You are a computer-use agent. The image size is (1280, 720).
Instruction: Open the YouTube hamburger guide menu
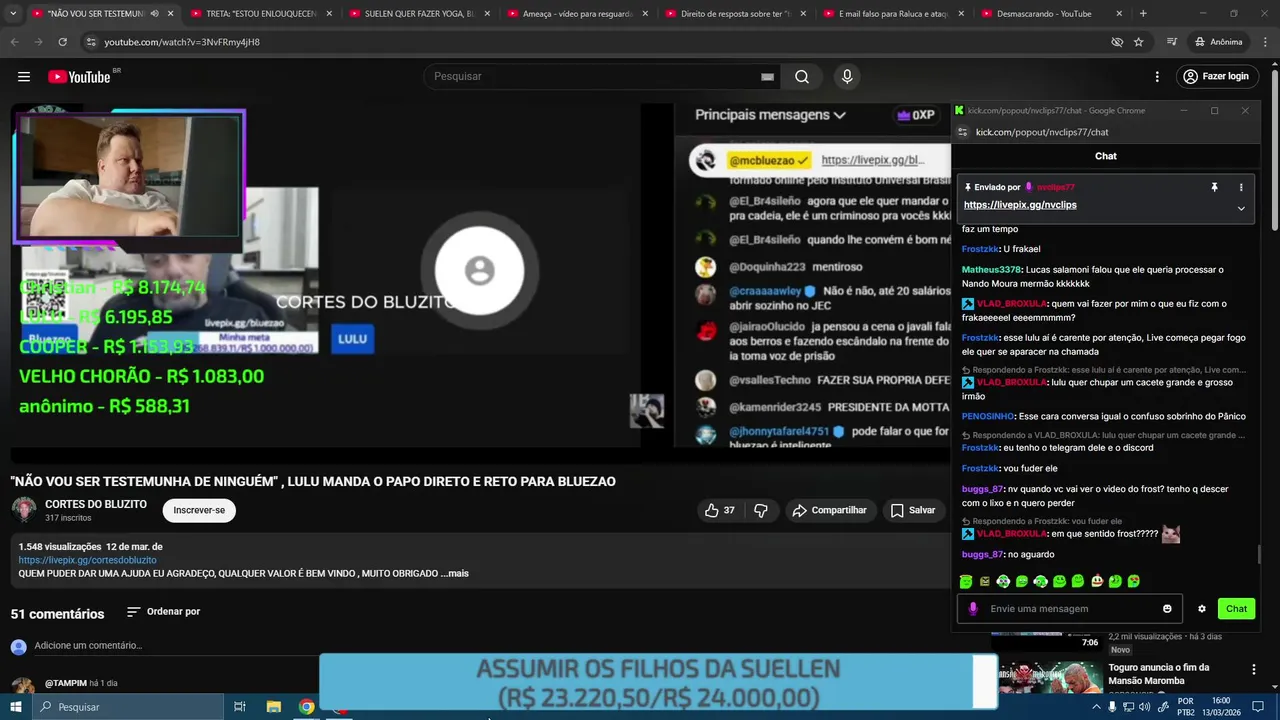click(24, 77)
